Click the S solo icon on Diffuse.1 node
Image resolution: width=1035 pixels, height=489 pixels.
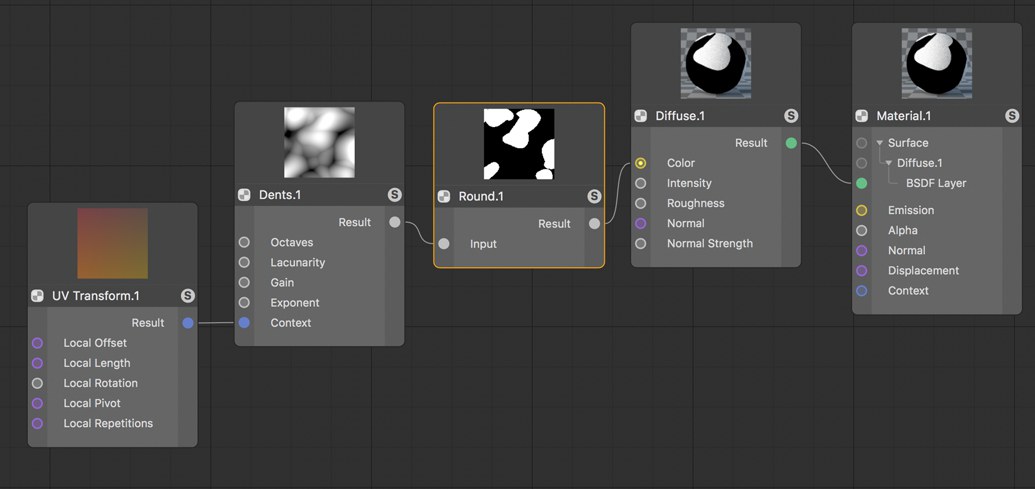pyautogui.click(x=791, y=116)
